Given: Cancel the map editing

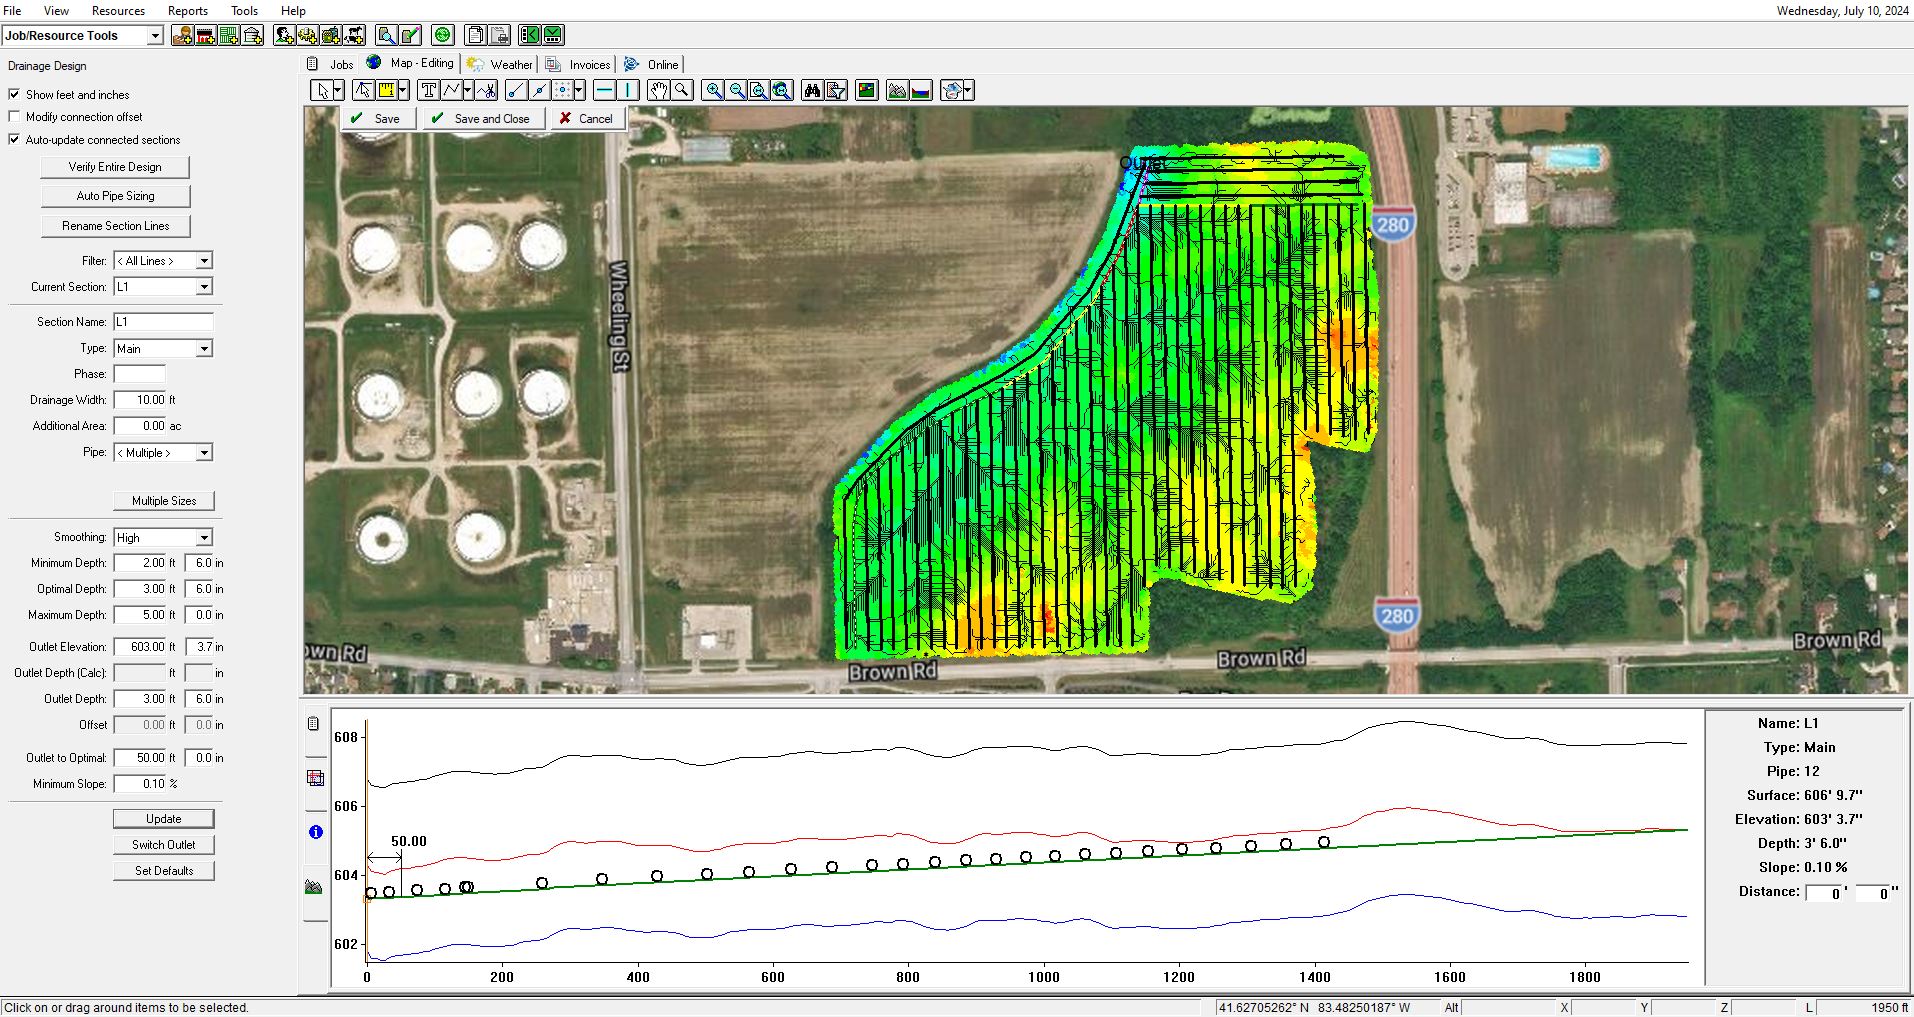Looking at the screenshot, I should click(x=587, y=119).
